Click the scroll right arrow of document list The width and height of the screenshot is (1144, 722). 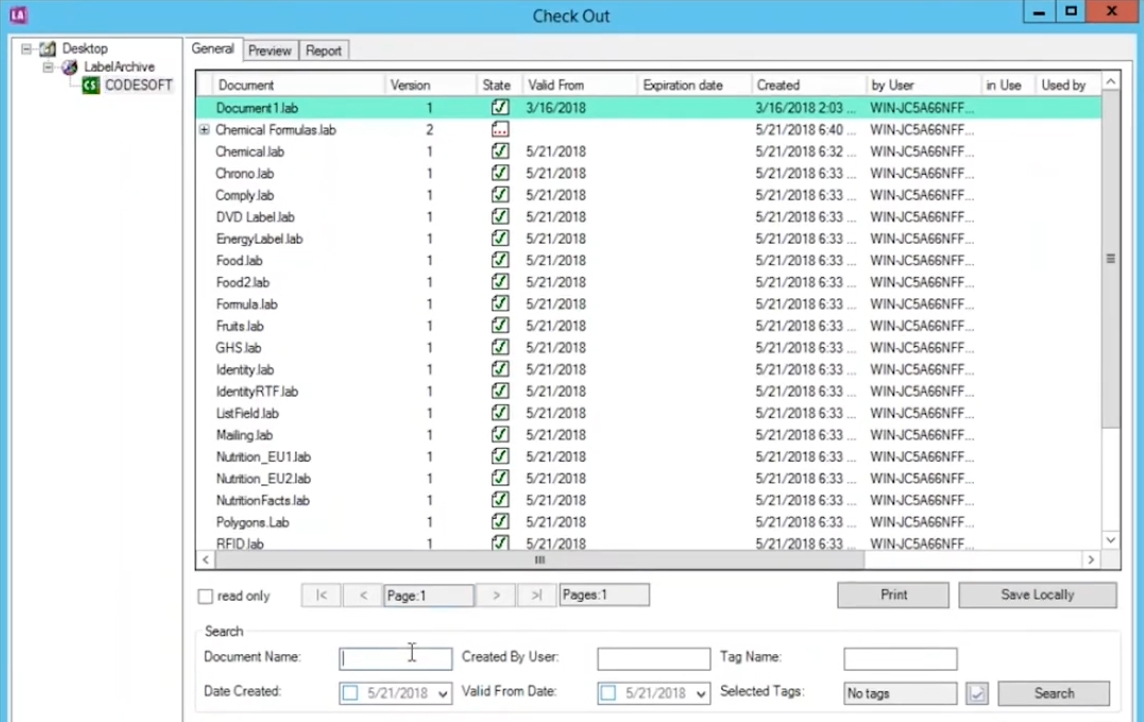tap(1091, 560)
